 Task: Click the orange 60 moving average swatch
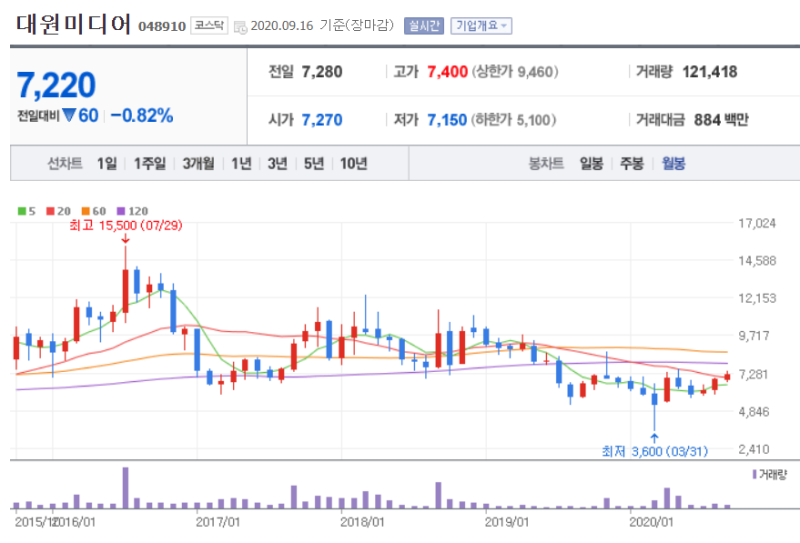coord(86,211)
